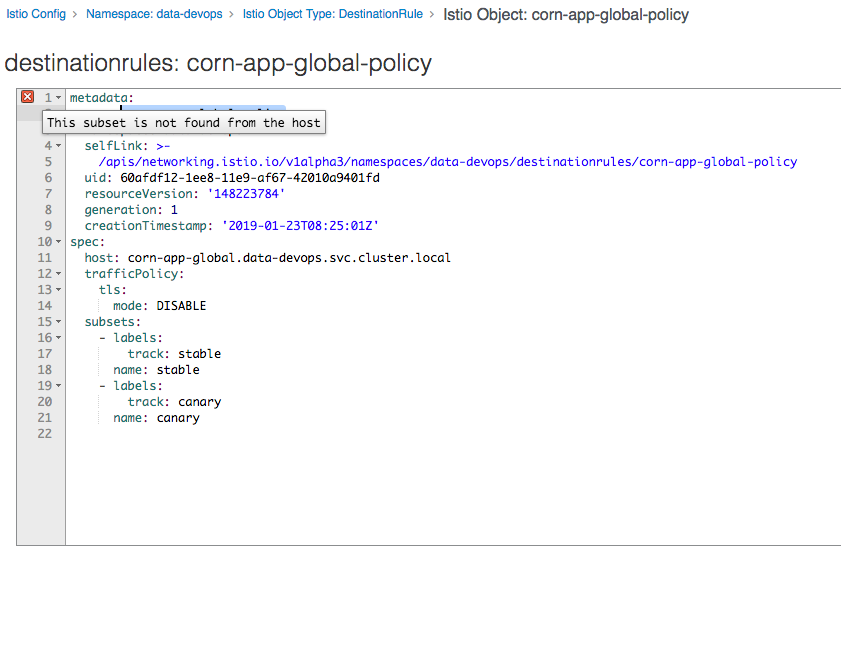Click the tls mode value DISABLE
The image size is (841, 646).
[181, 306]
